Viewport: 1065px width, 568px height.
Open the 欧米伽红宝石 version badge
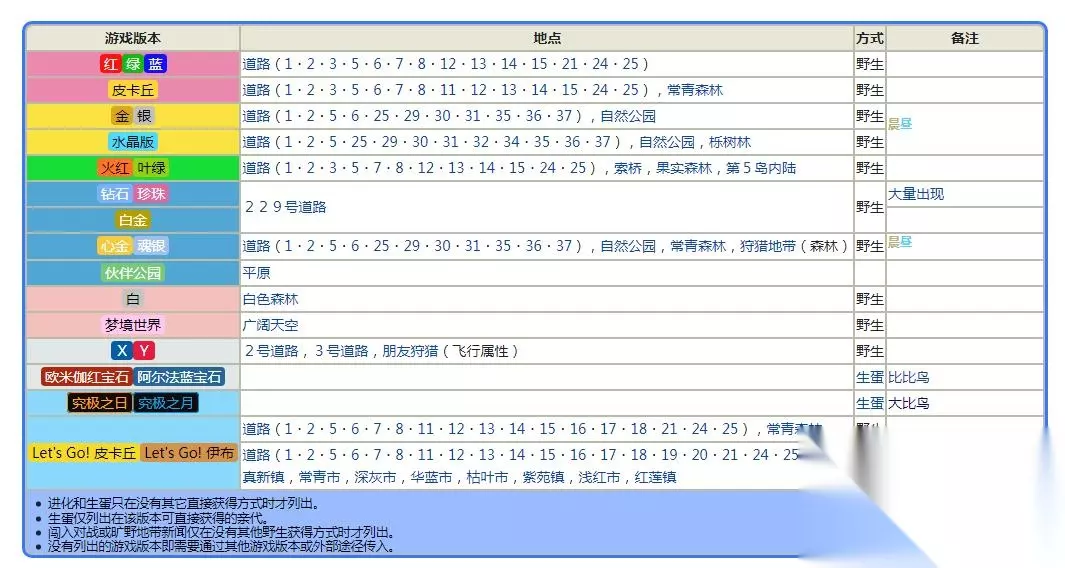tap(86, 377)
